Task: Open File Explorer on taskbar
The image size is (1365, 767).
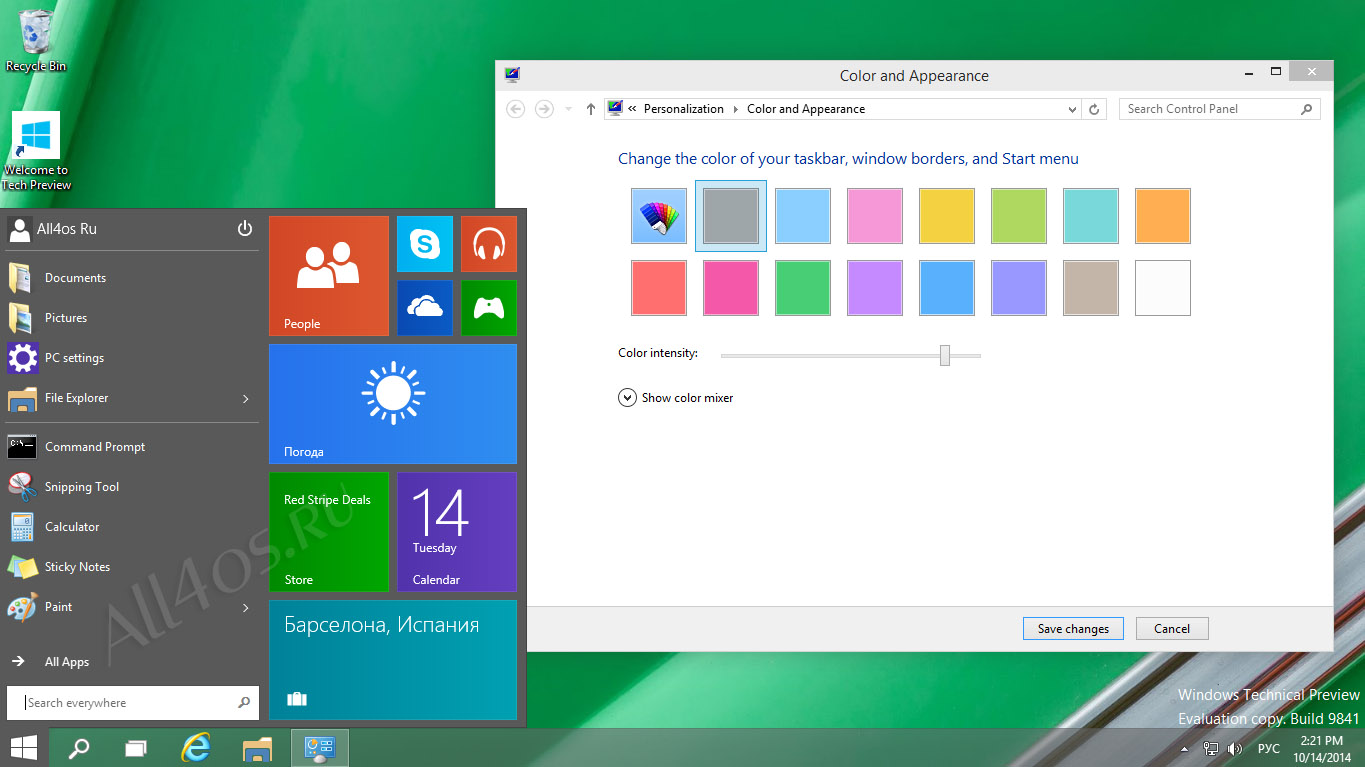Action: (257, 748)
